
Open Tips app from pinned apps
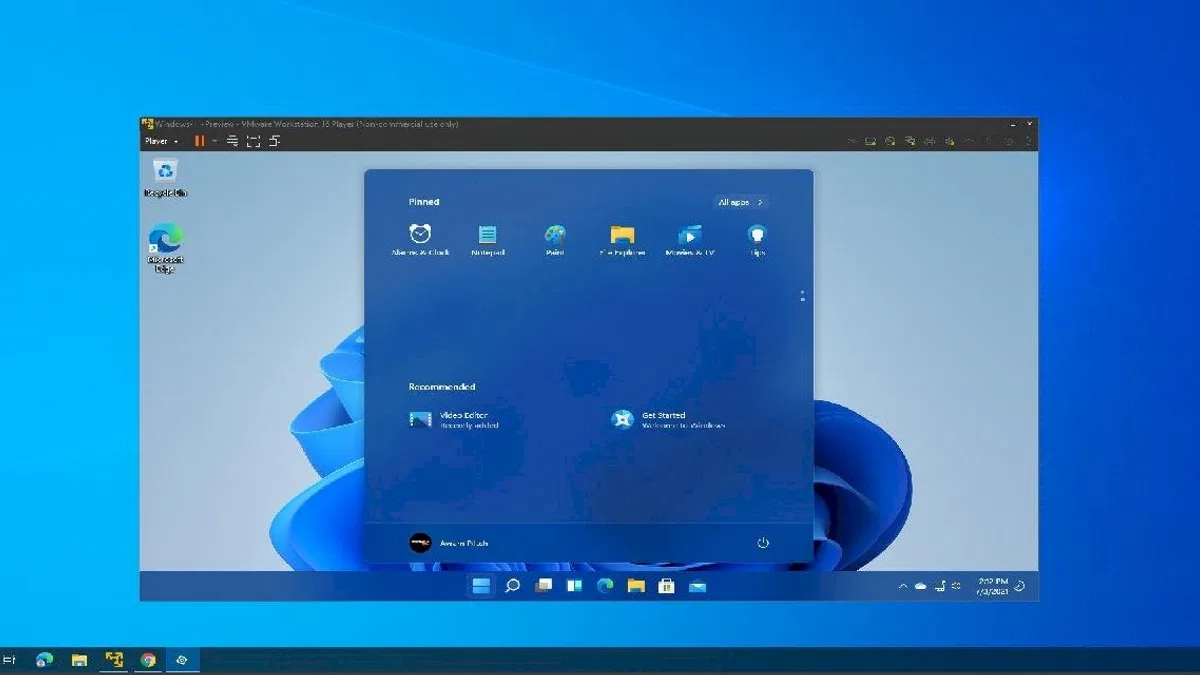pyautogui.click(x=757, y=240)
